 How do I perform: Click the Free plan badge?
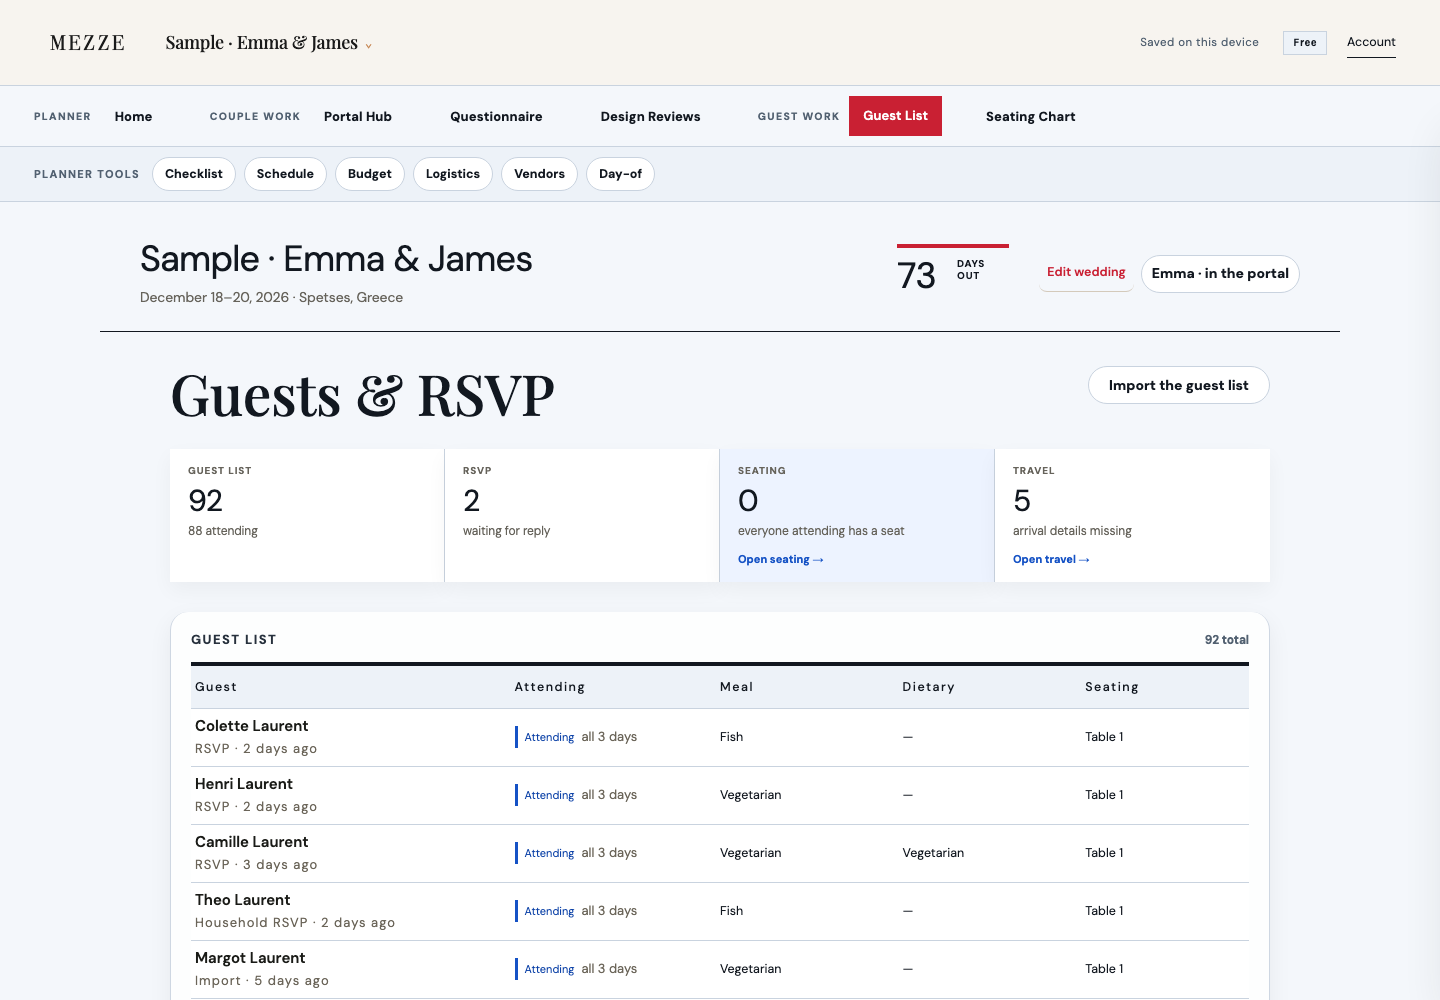tap(1305, 43)
